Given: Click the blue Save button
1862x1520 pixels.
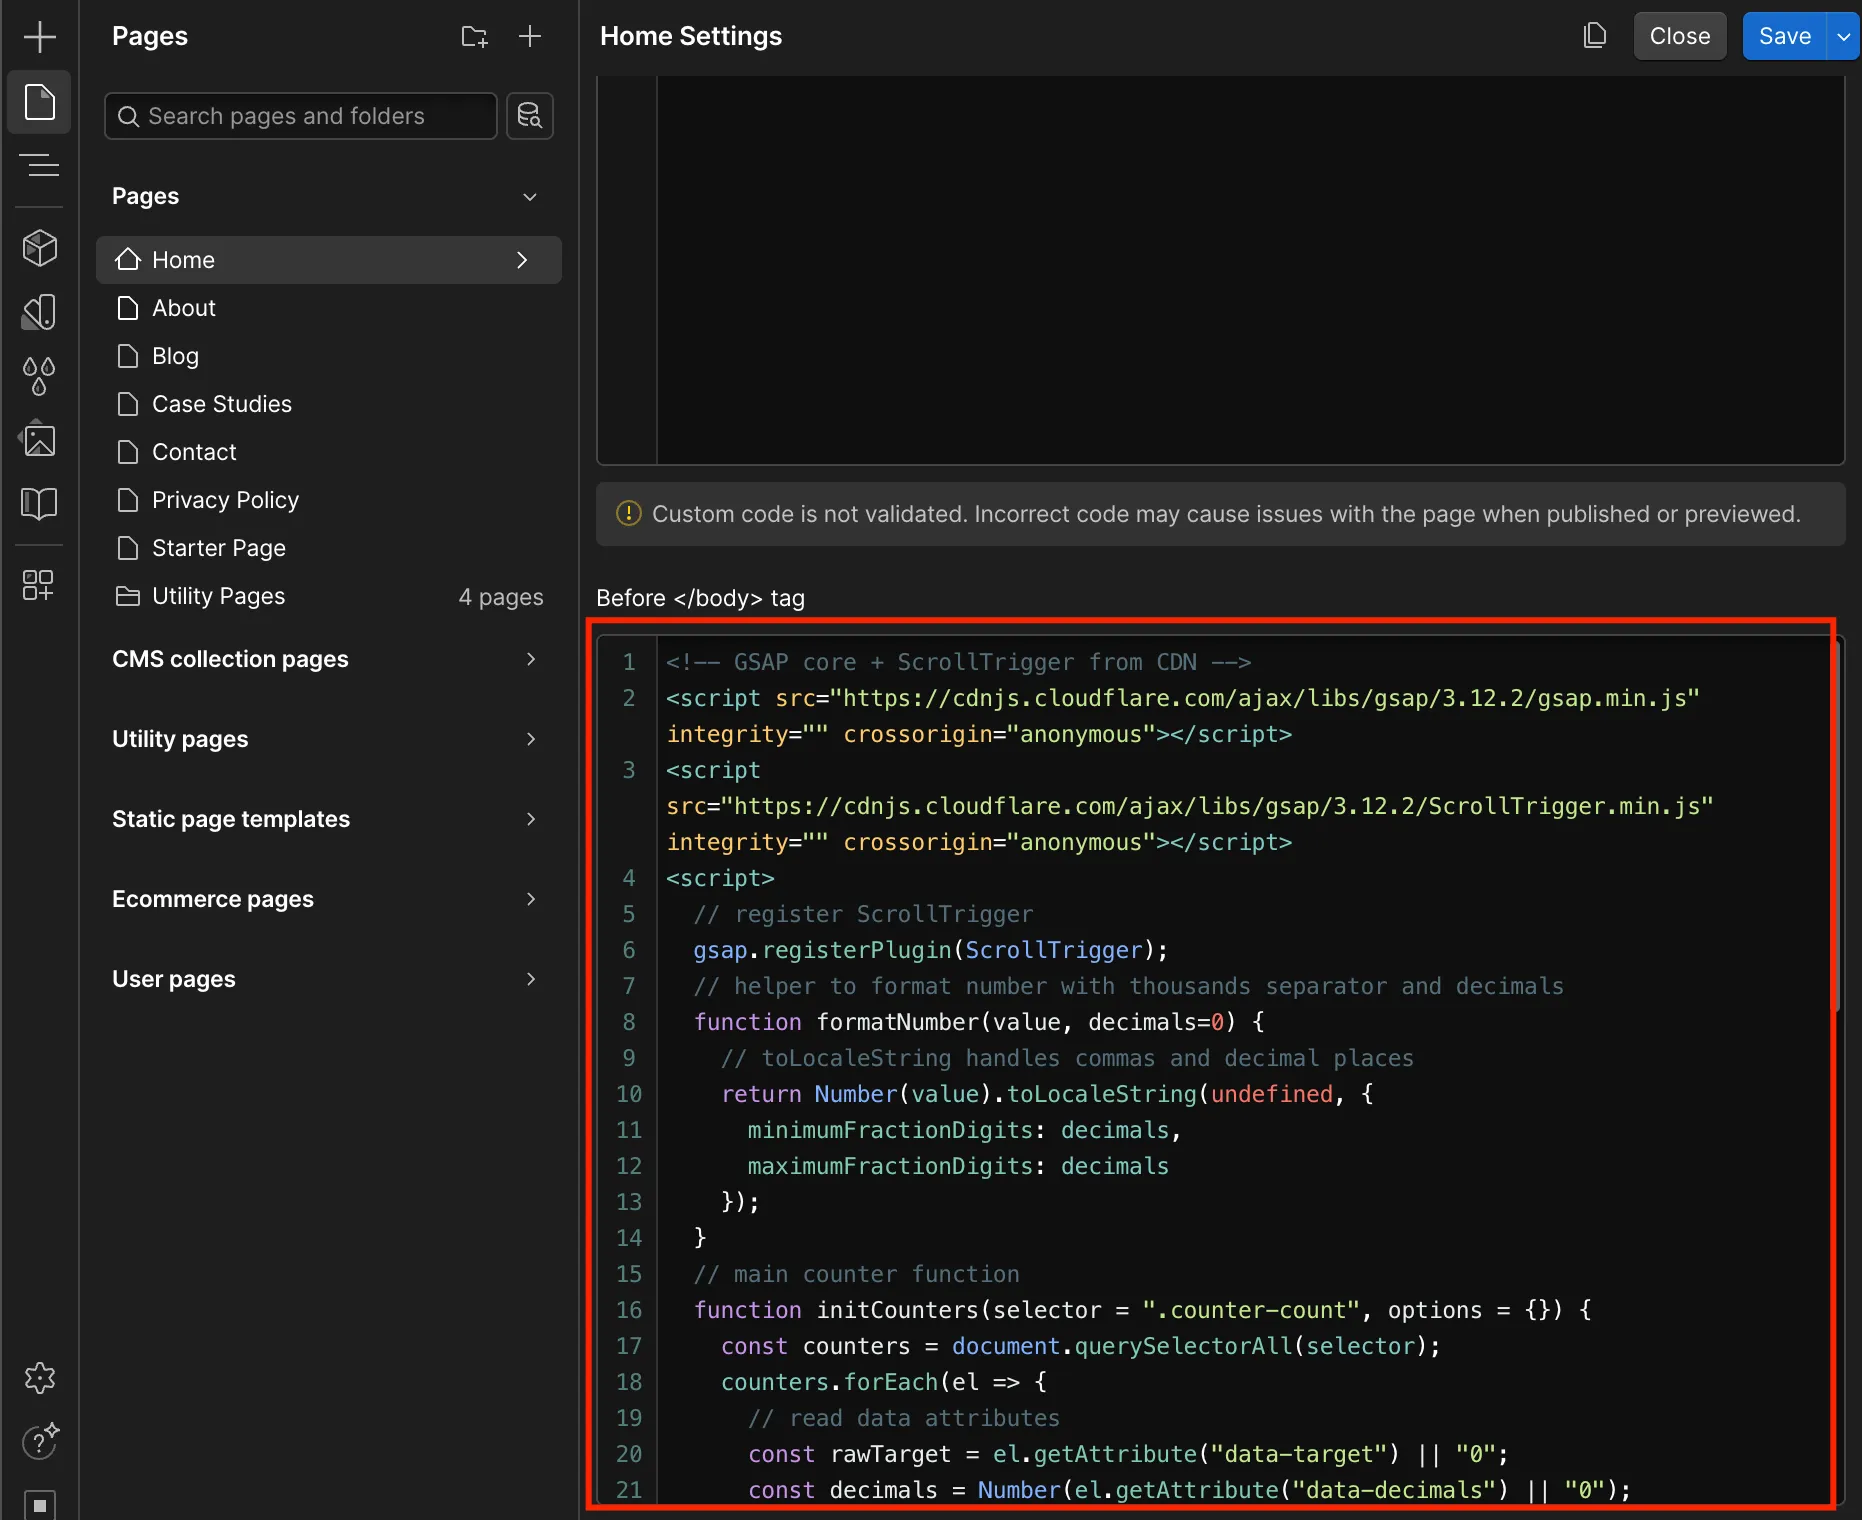Looking at the screenshot, I should point(1784,36).
